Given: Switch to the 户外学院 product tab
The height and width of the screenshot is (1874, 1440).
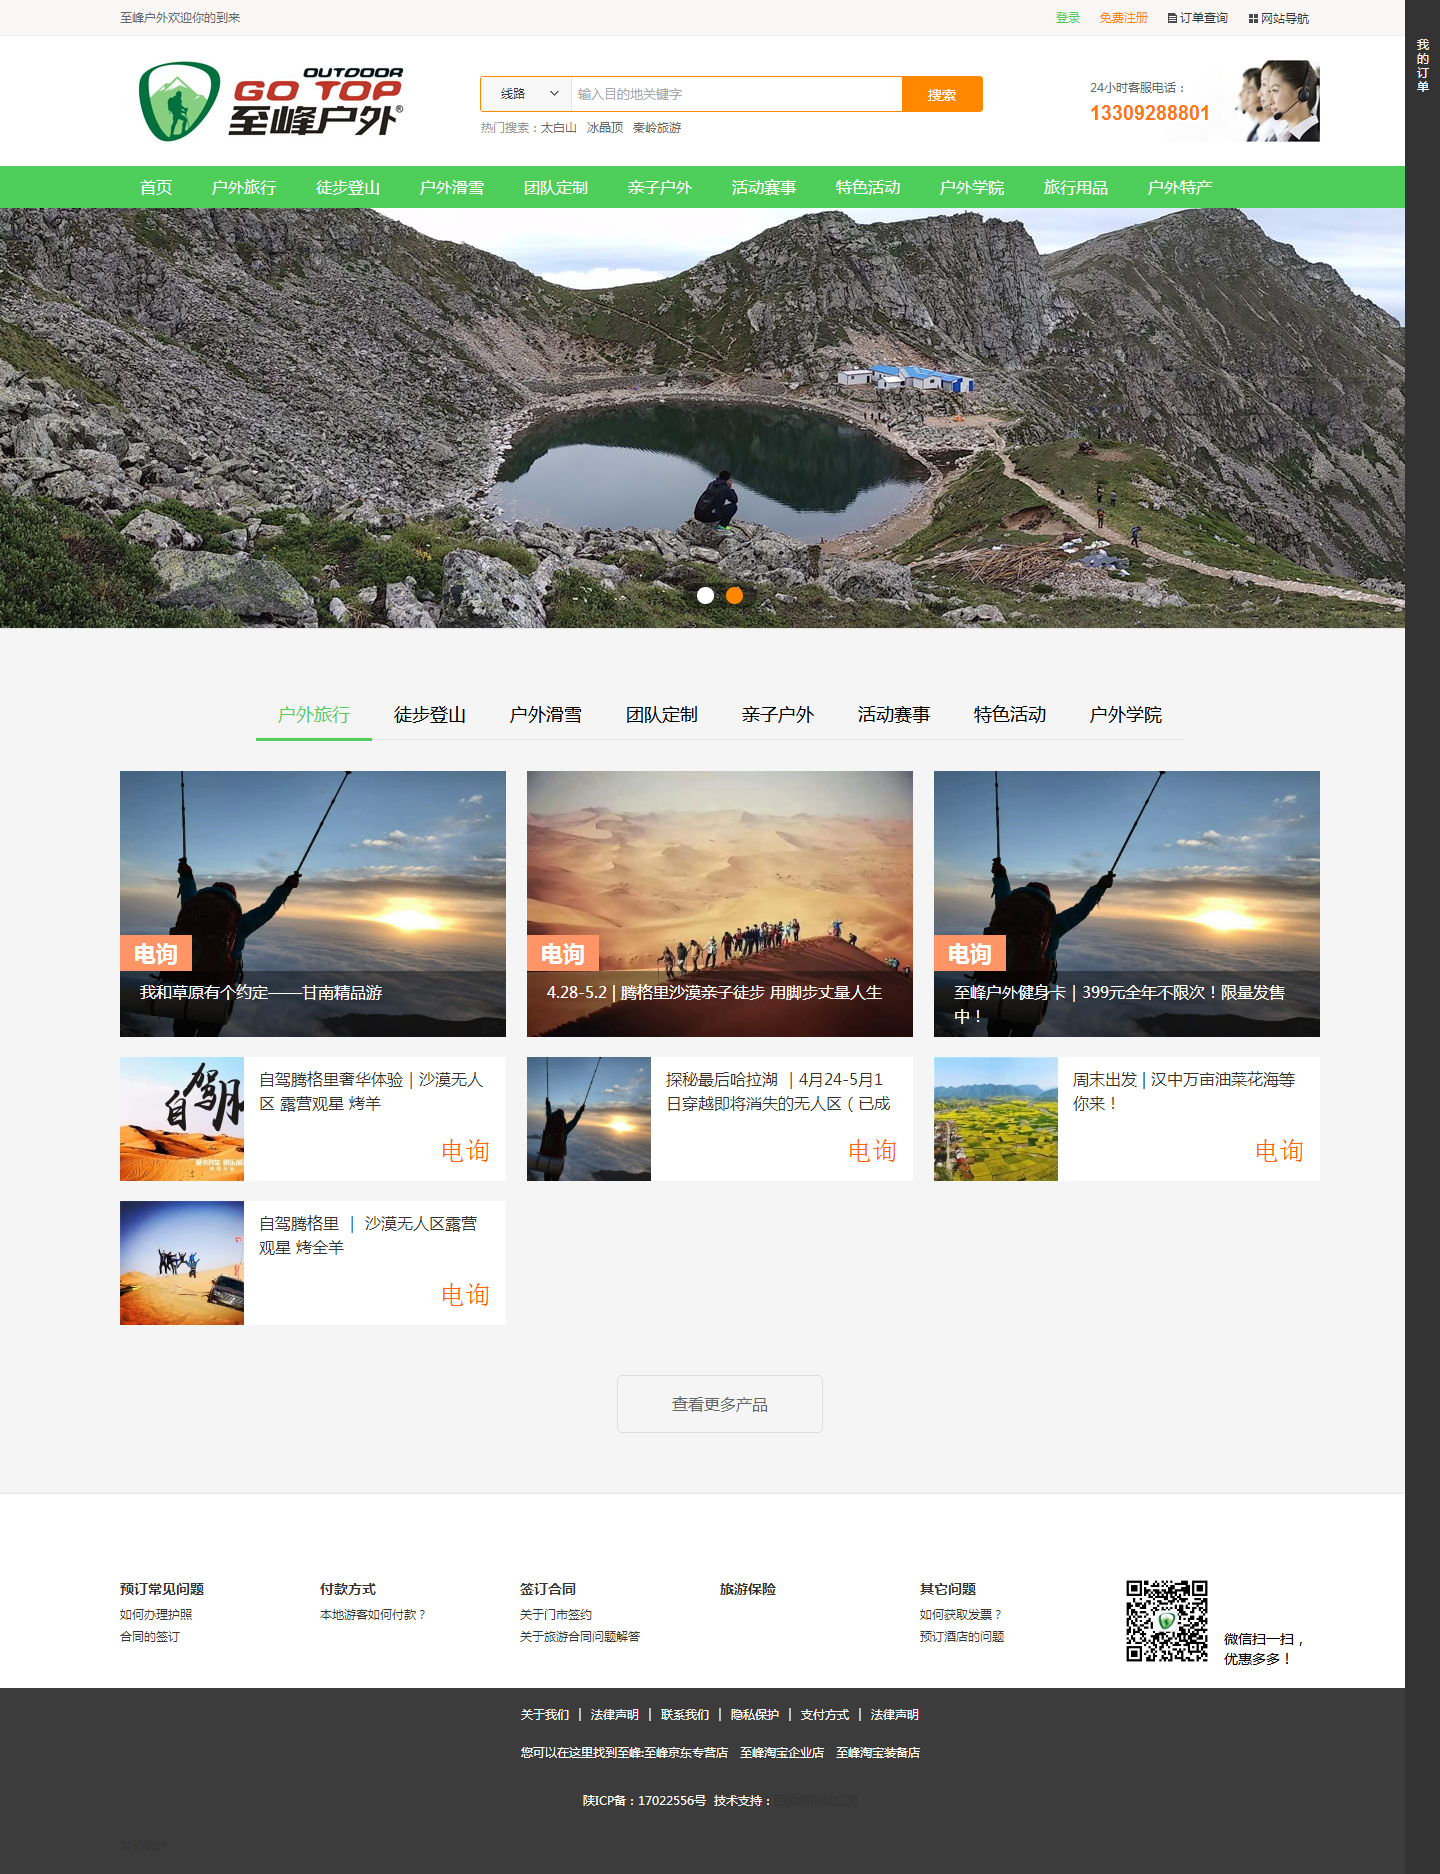Looking at the screenshot, I should click(x=1126, y=714).
